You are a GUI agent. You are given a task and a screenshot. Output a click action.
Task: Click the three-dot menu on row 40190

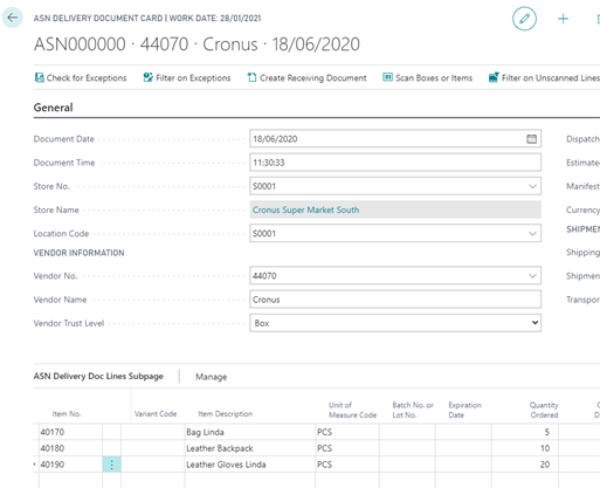[111, 465]
